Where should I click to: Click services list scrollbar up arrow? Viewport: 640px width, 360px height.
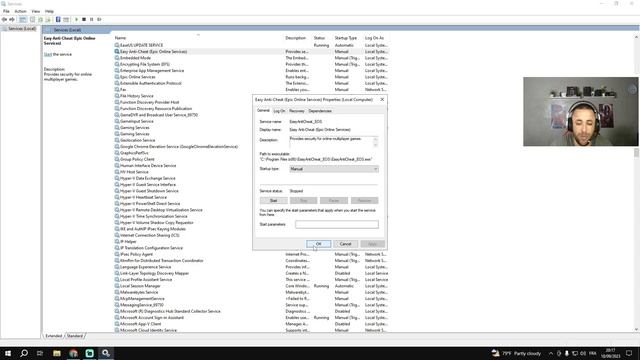pyautogui.click(x=636, y=37)
